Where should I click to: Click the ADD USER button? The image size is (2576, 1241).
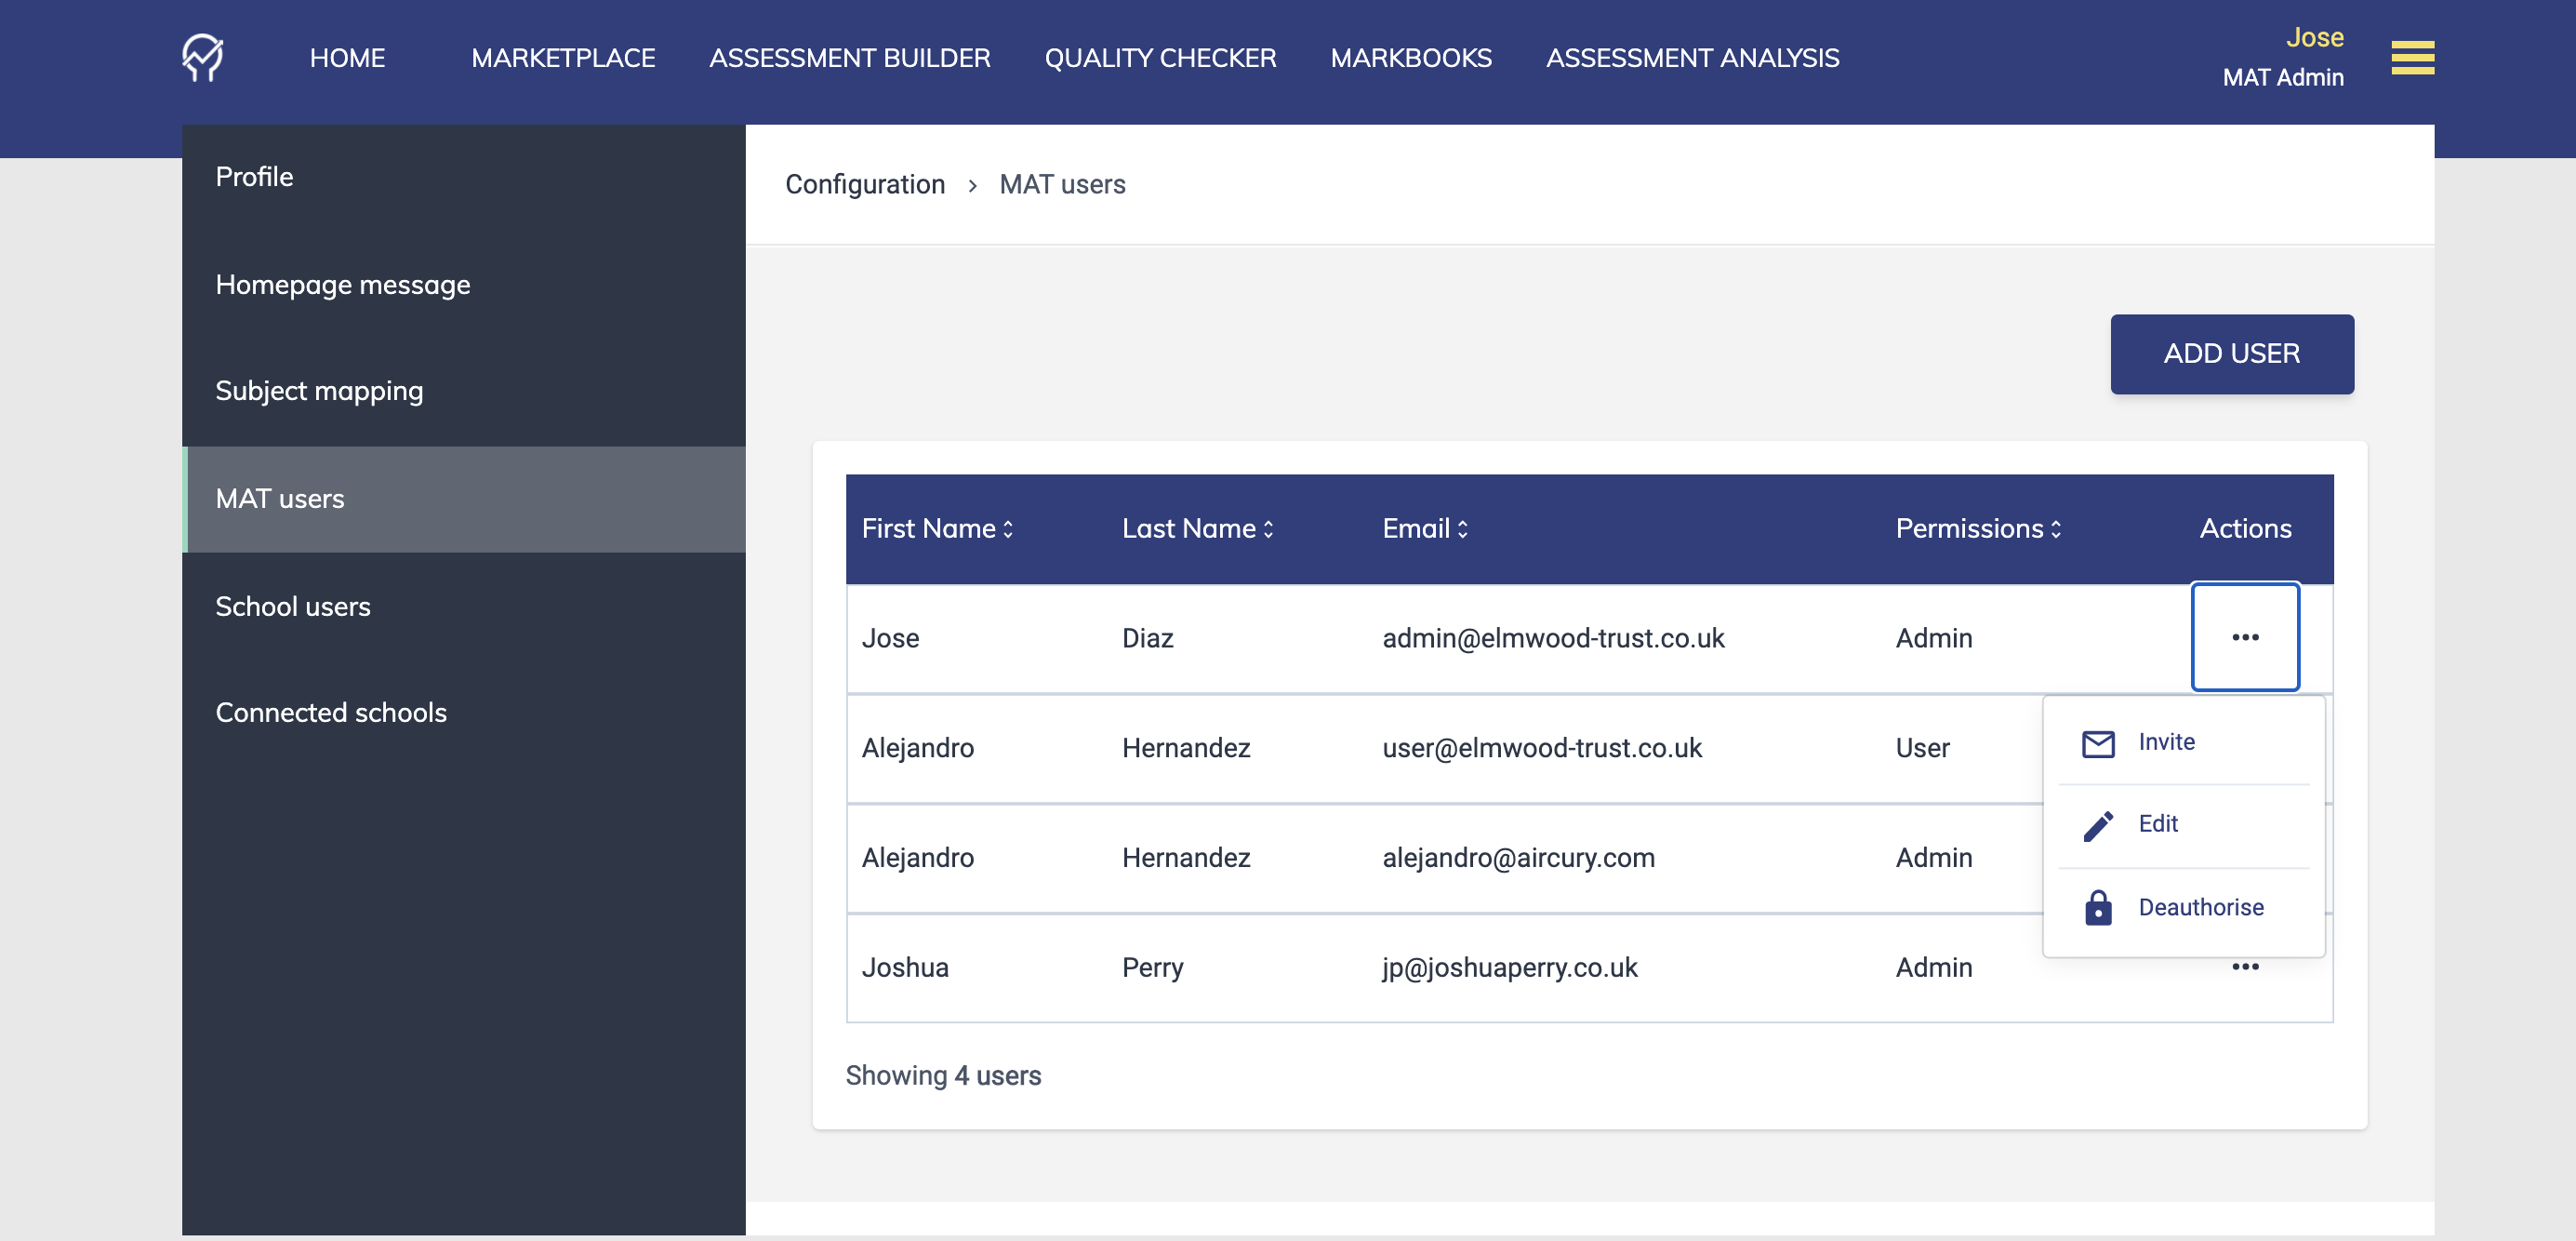[x=2231, y=354]
